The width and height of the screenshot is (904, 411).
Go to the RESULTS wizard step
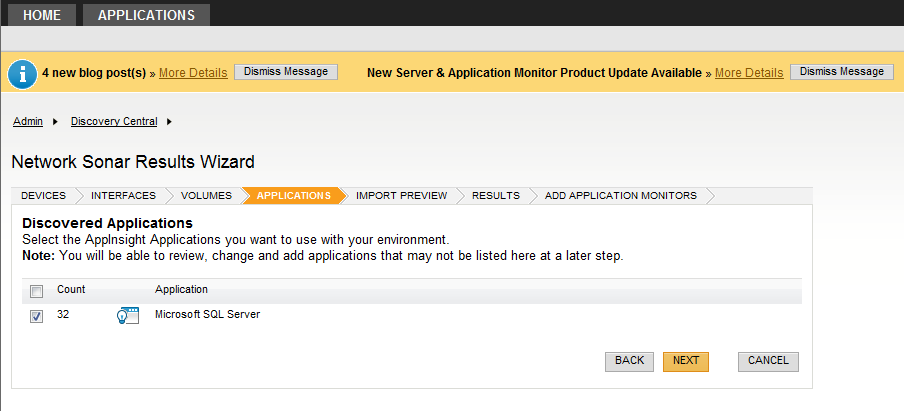pos(496,195)
